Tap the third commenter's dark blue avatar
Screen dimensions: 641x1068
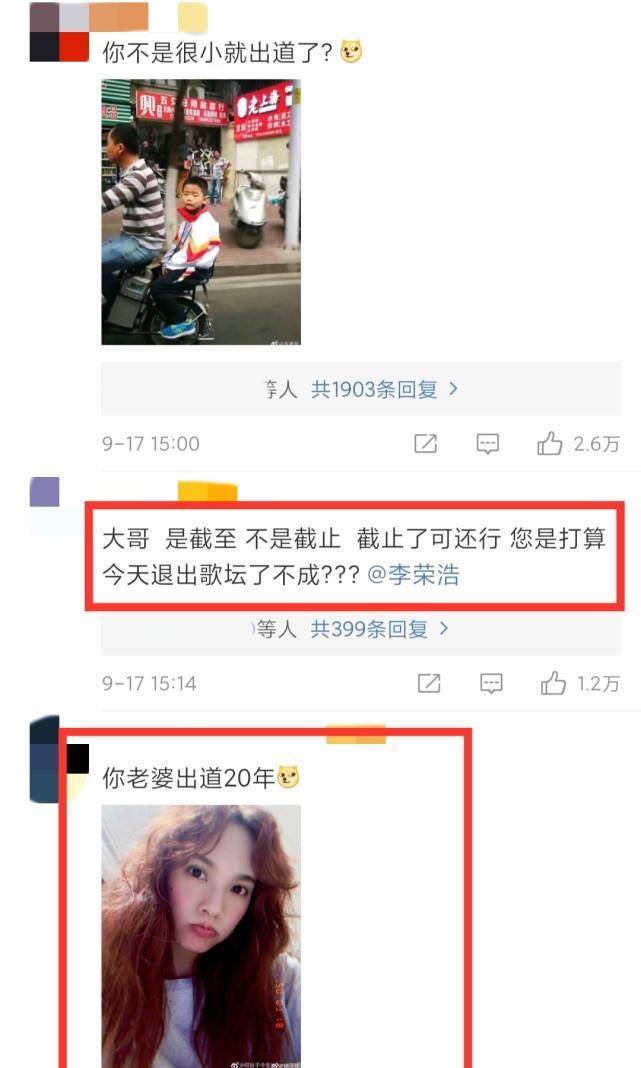click(44, 759)
